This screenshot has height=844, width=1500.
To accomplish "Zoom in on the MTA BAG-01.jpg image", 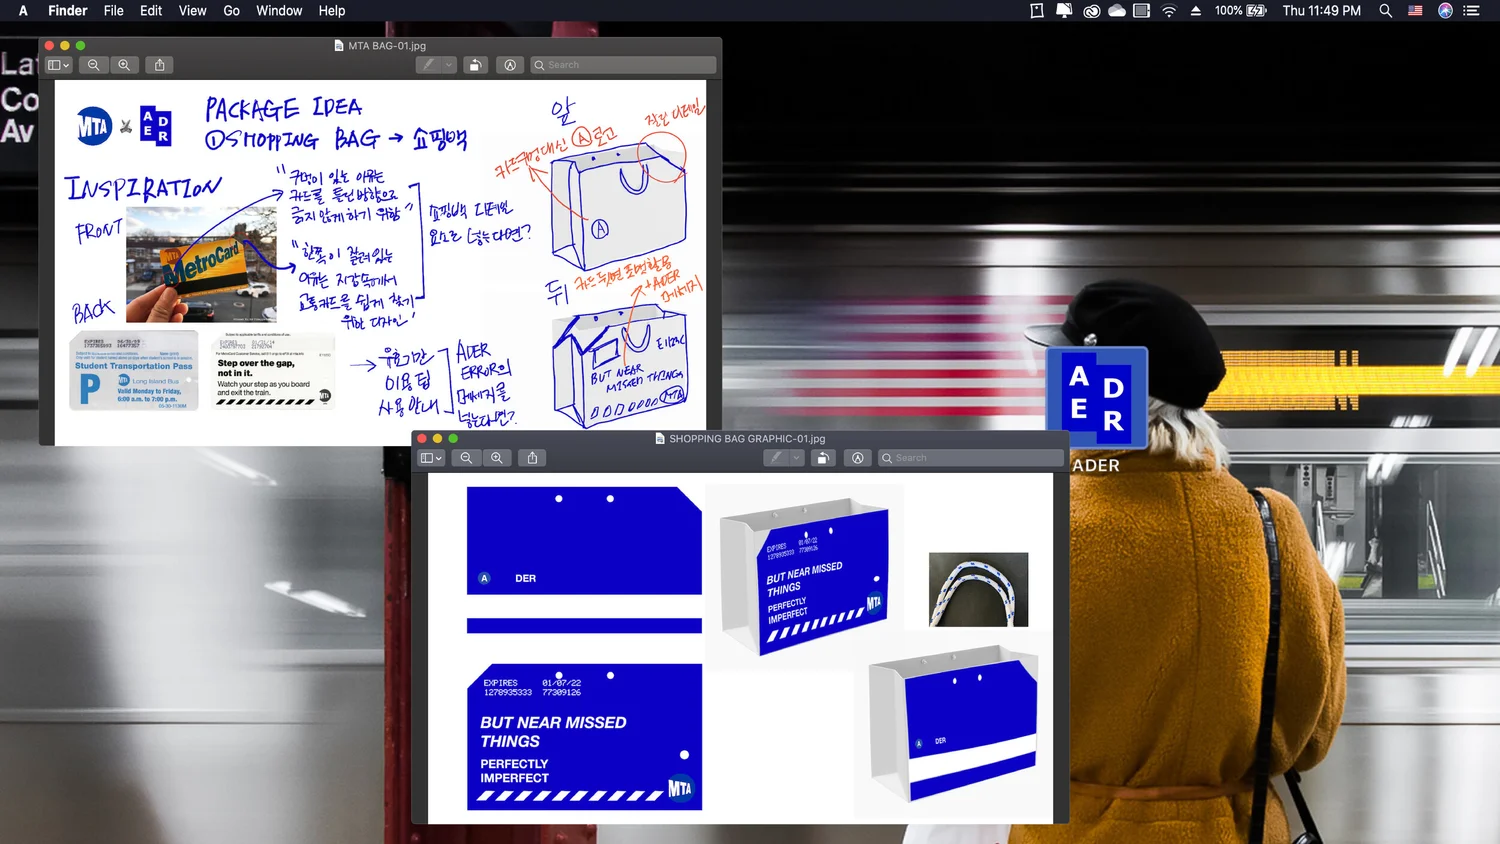I will (124, 65).
